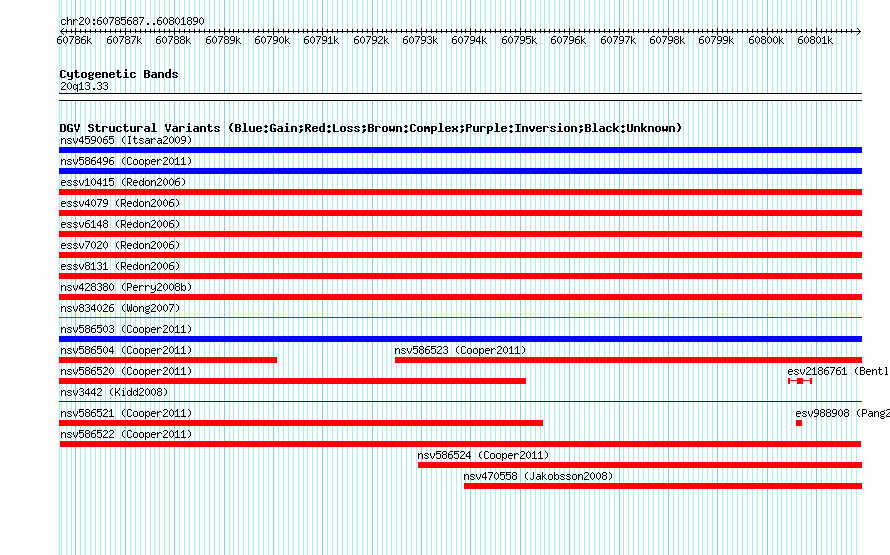This screenshot has width=890, height=555.
Task: Click the red bar under essv6148
Action: [x=460, y=234]
